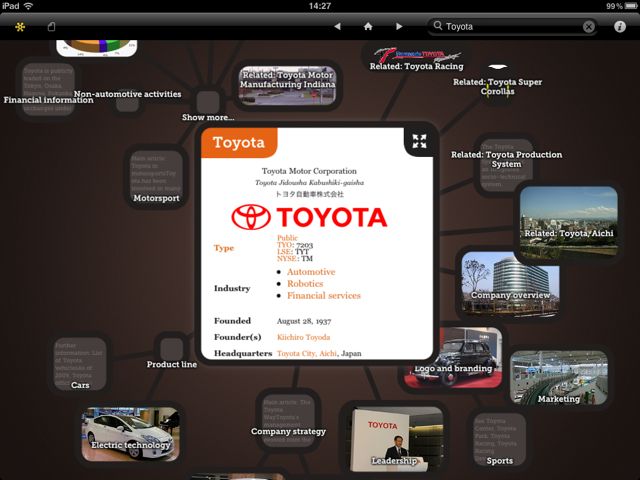Screen dimensions: 640x480
Task: Follow the Automotive link
Action: [x=311, y=272]
